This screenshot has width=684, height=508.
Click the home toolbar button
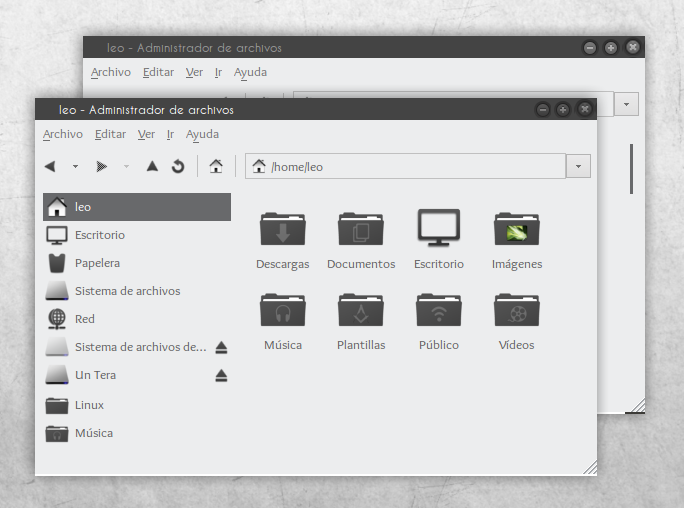216,166
